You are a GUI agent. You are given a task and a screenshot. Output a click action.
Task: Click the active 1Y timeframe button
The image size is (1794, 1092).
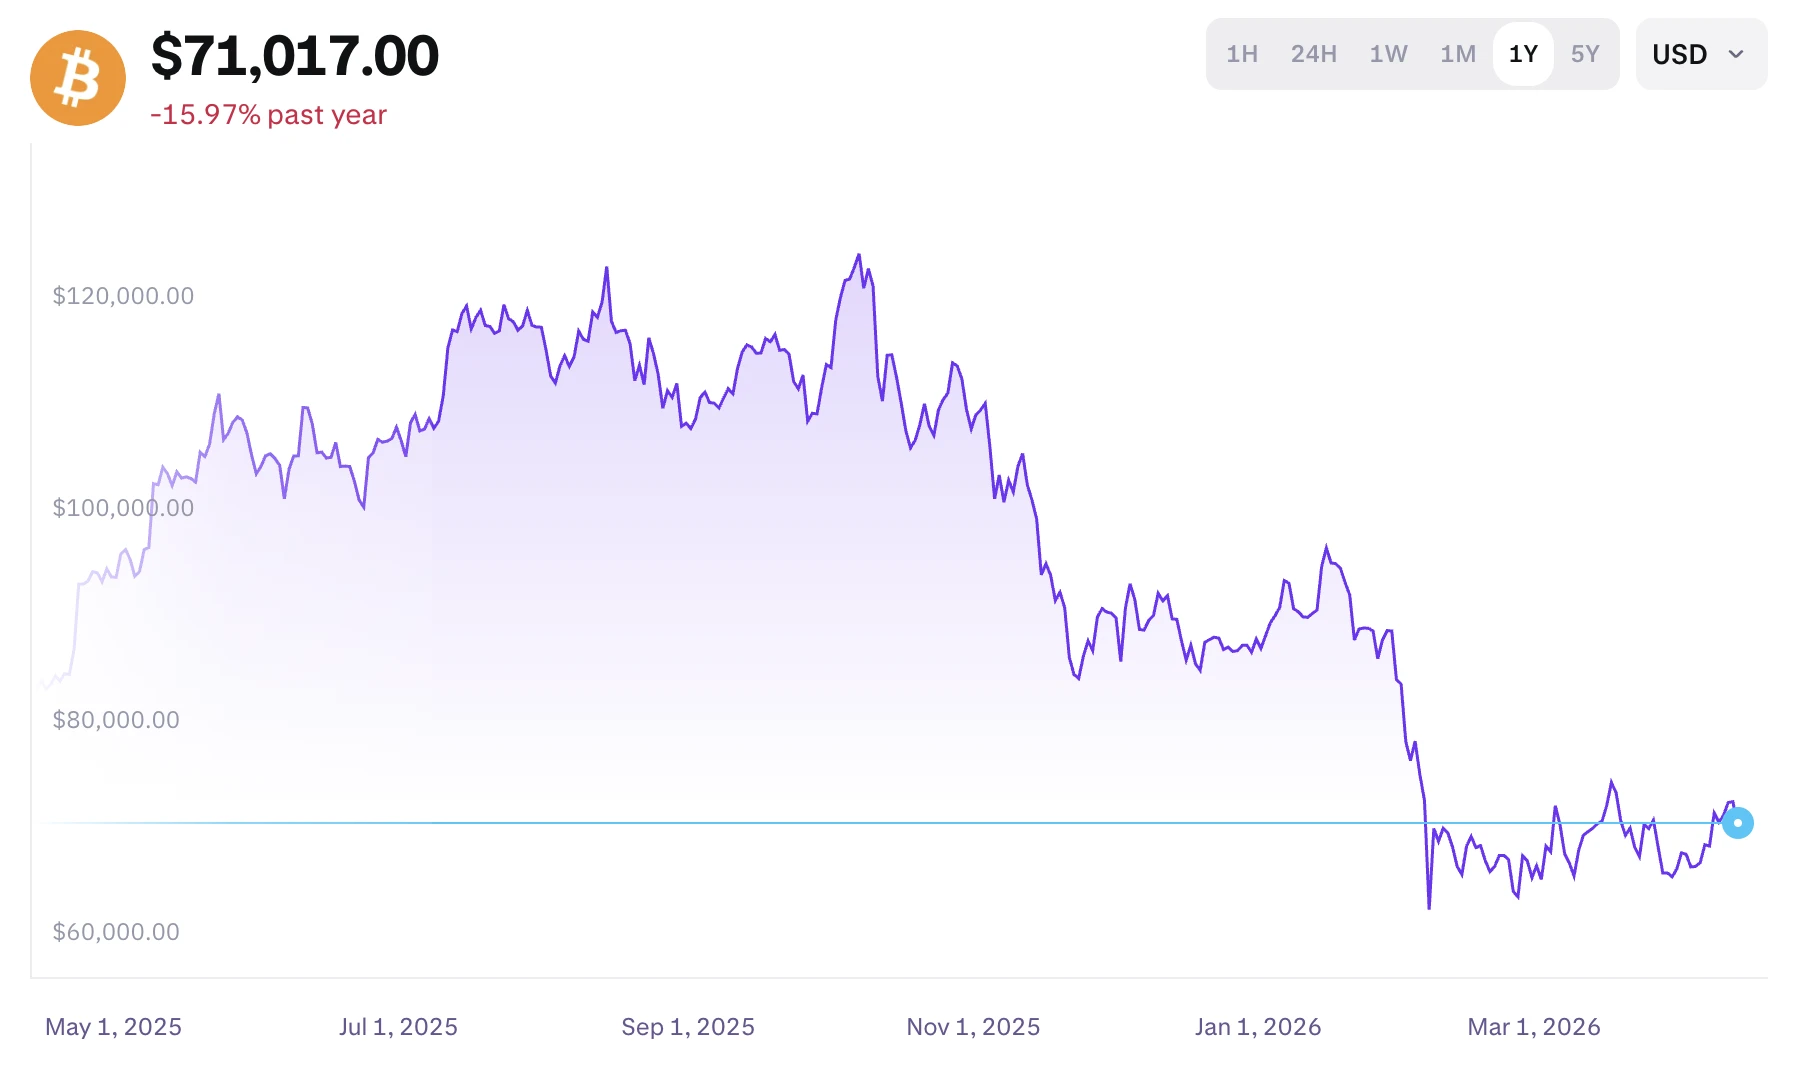1522,55
